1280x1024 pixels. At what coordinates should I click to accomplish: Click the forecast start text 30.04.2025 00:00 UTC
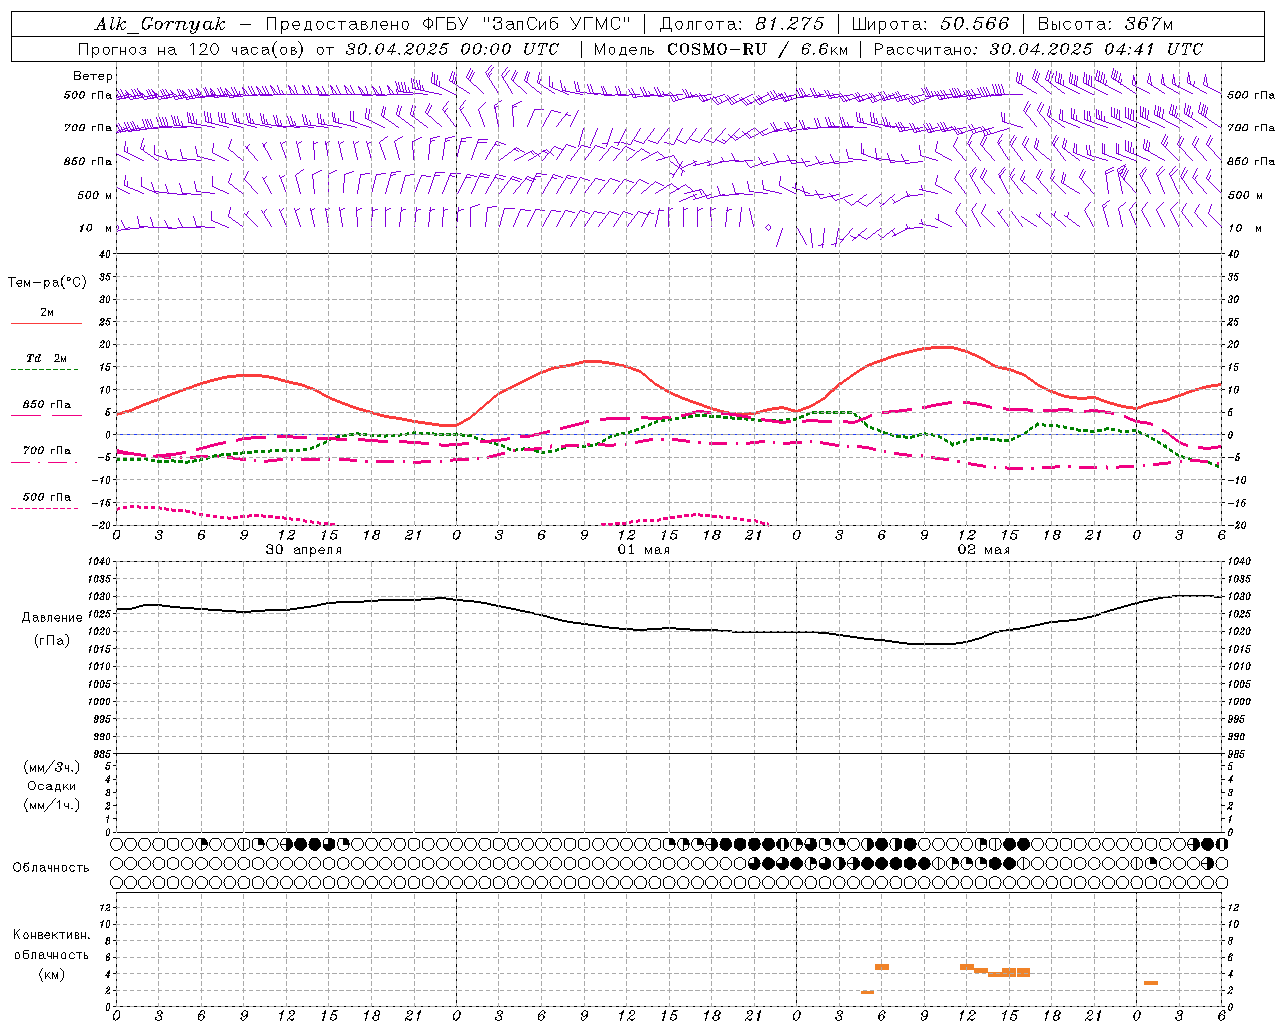(452, 49)
